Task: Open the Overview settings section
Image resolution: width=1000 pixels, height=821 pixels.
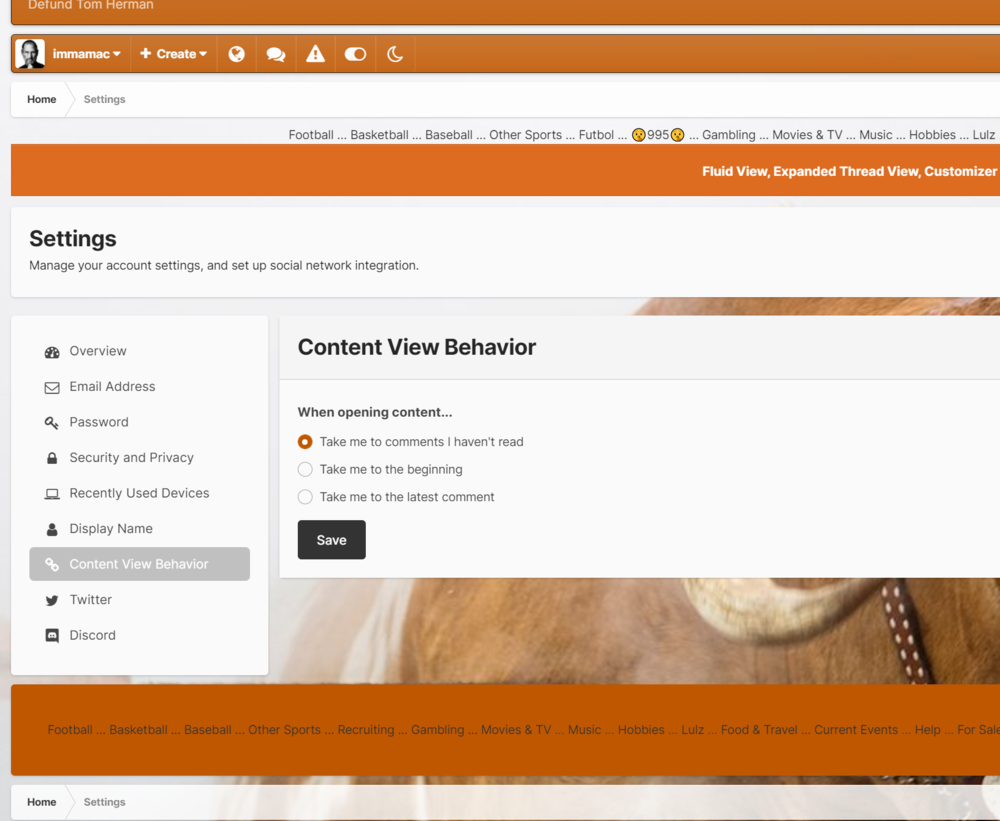Action: [98, 351]
